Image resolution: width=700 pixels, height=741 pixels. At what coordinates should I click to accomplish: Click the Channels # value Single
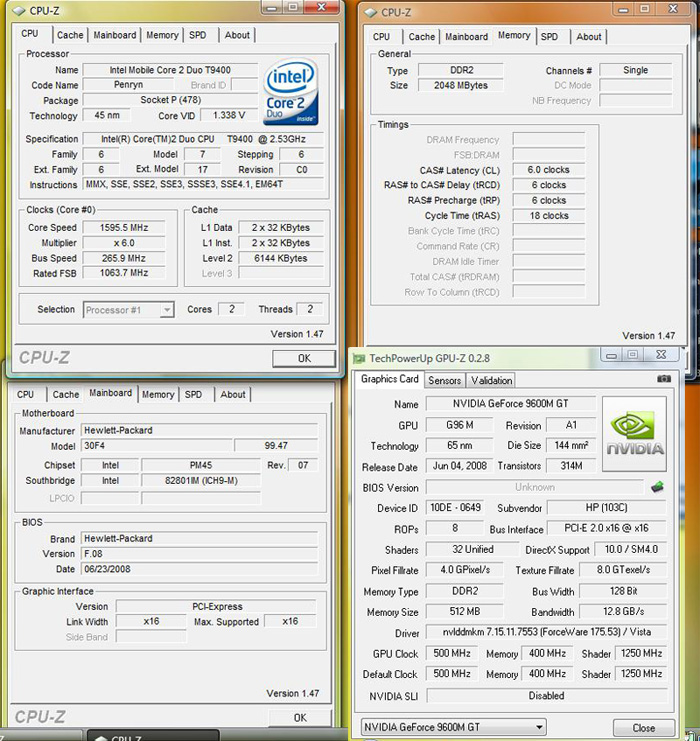point(636,70)
